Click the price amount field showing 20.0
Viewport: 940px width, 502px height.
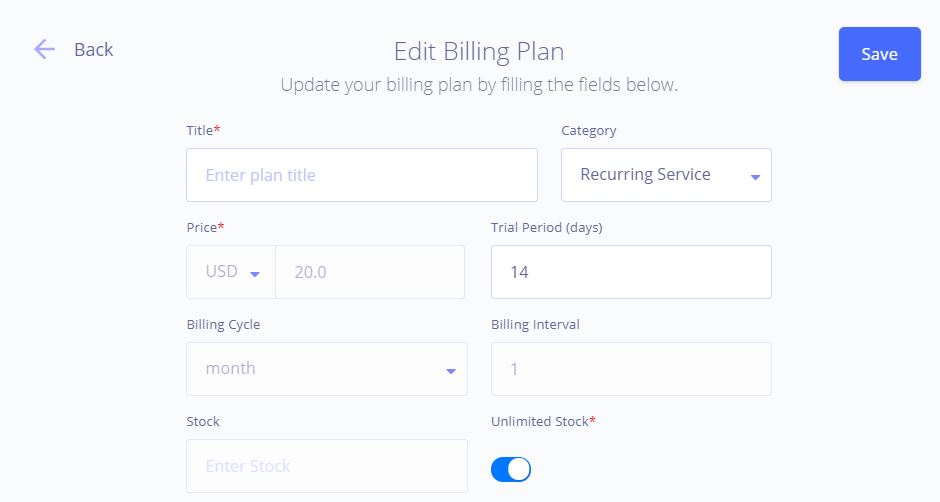(x=370, y=272)
